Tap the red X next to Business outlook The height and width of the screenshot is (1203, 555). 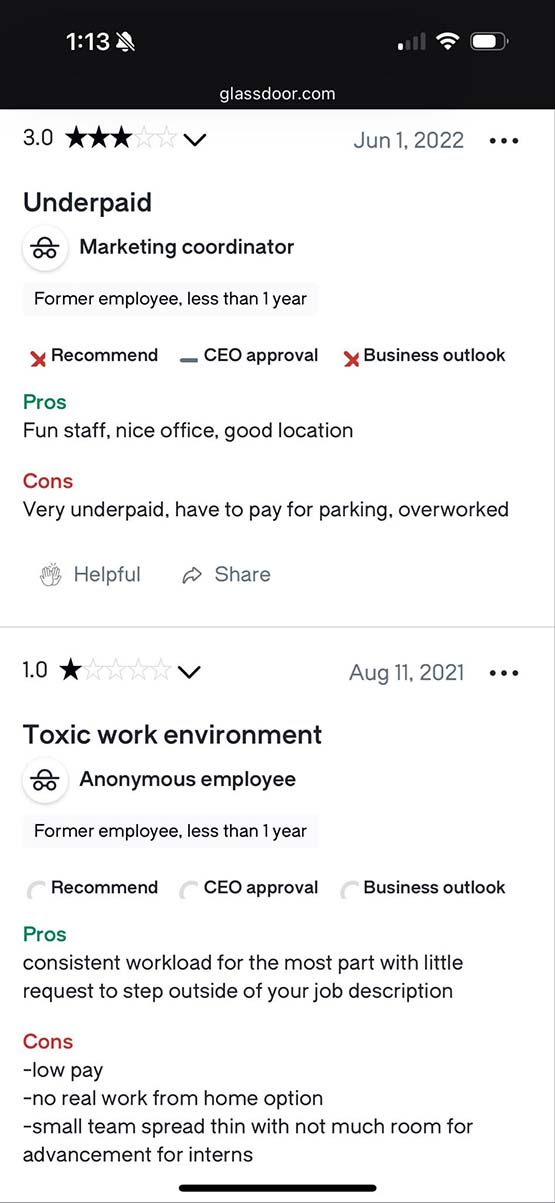pyautogui.click(x=351, y=358)
